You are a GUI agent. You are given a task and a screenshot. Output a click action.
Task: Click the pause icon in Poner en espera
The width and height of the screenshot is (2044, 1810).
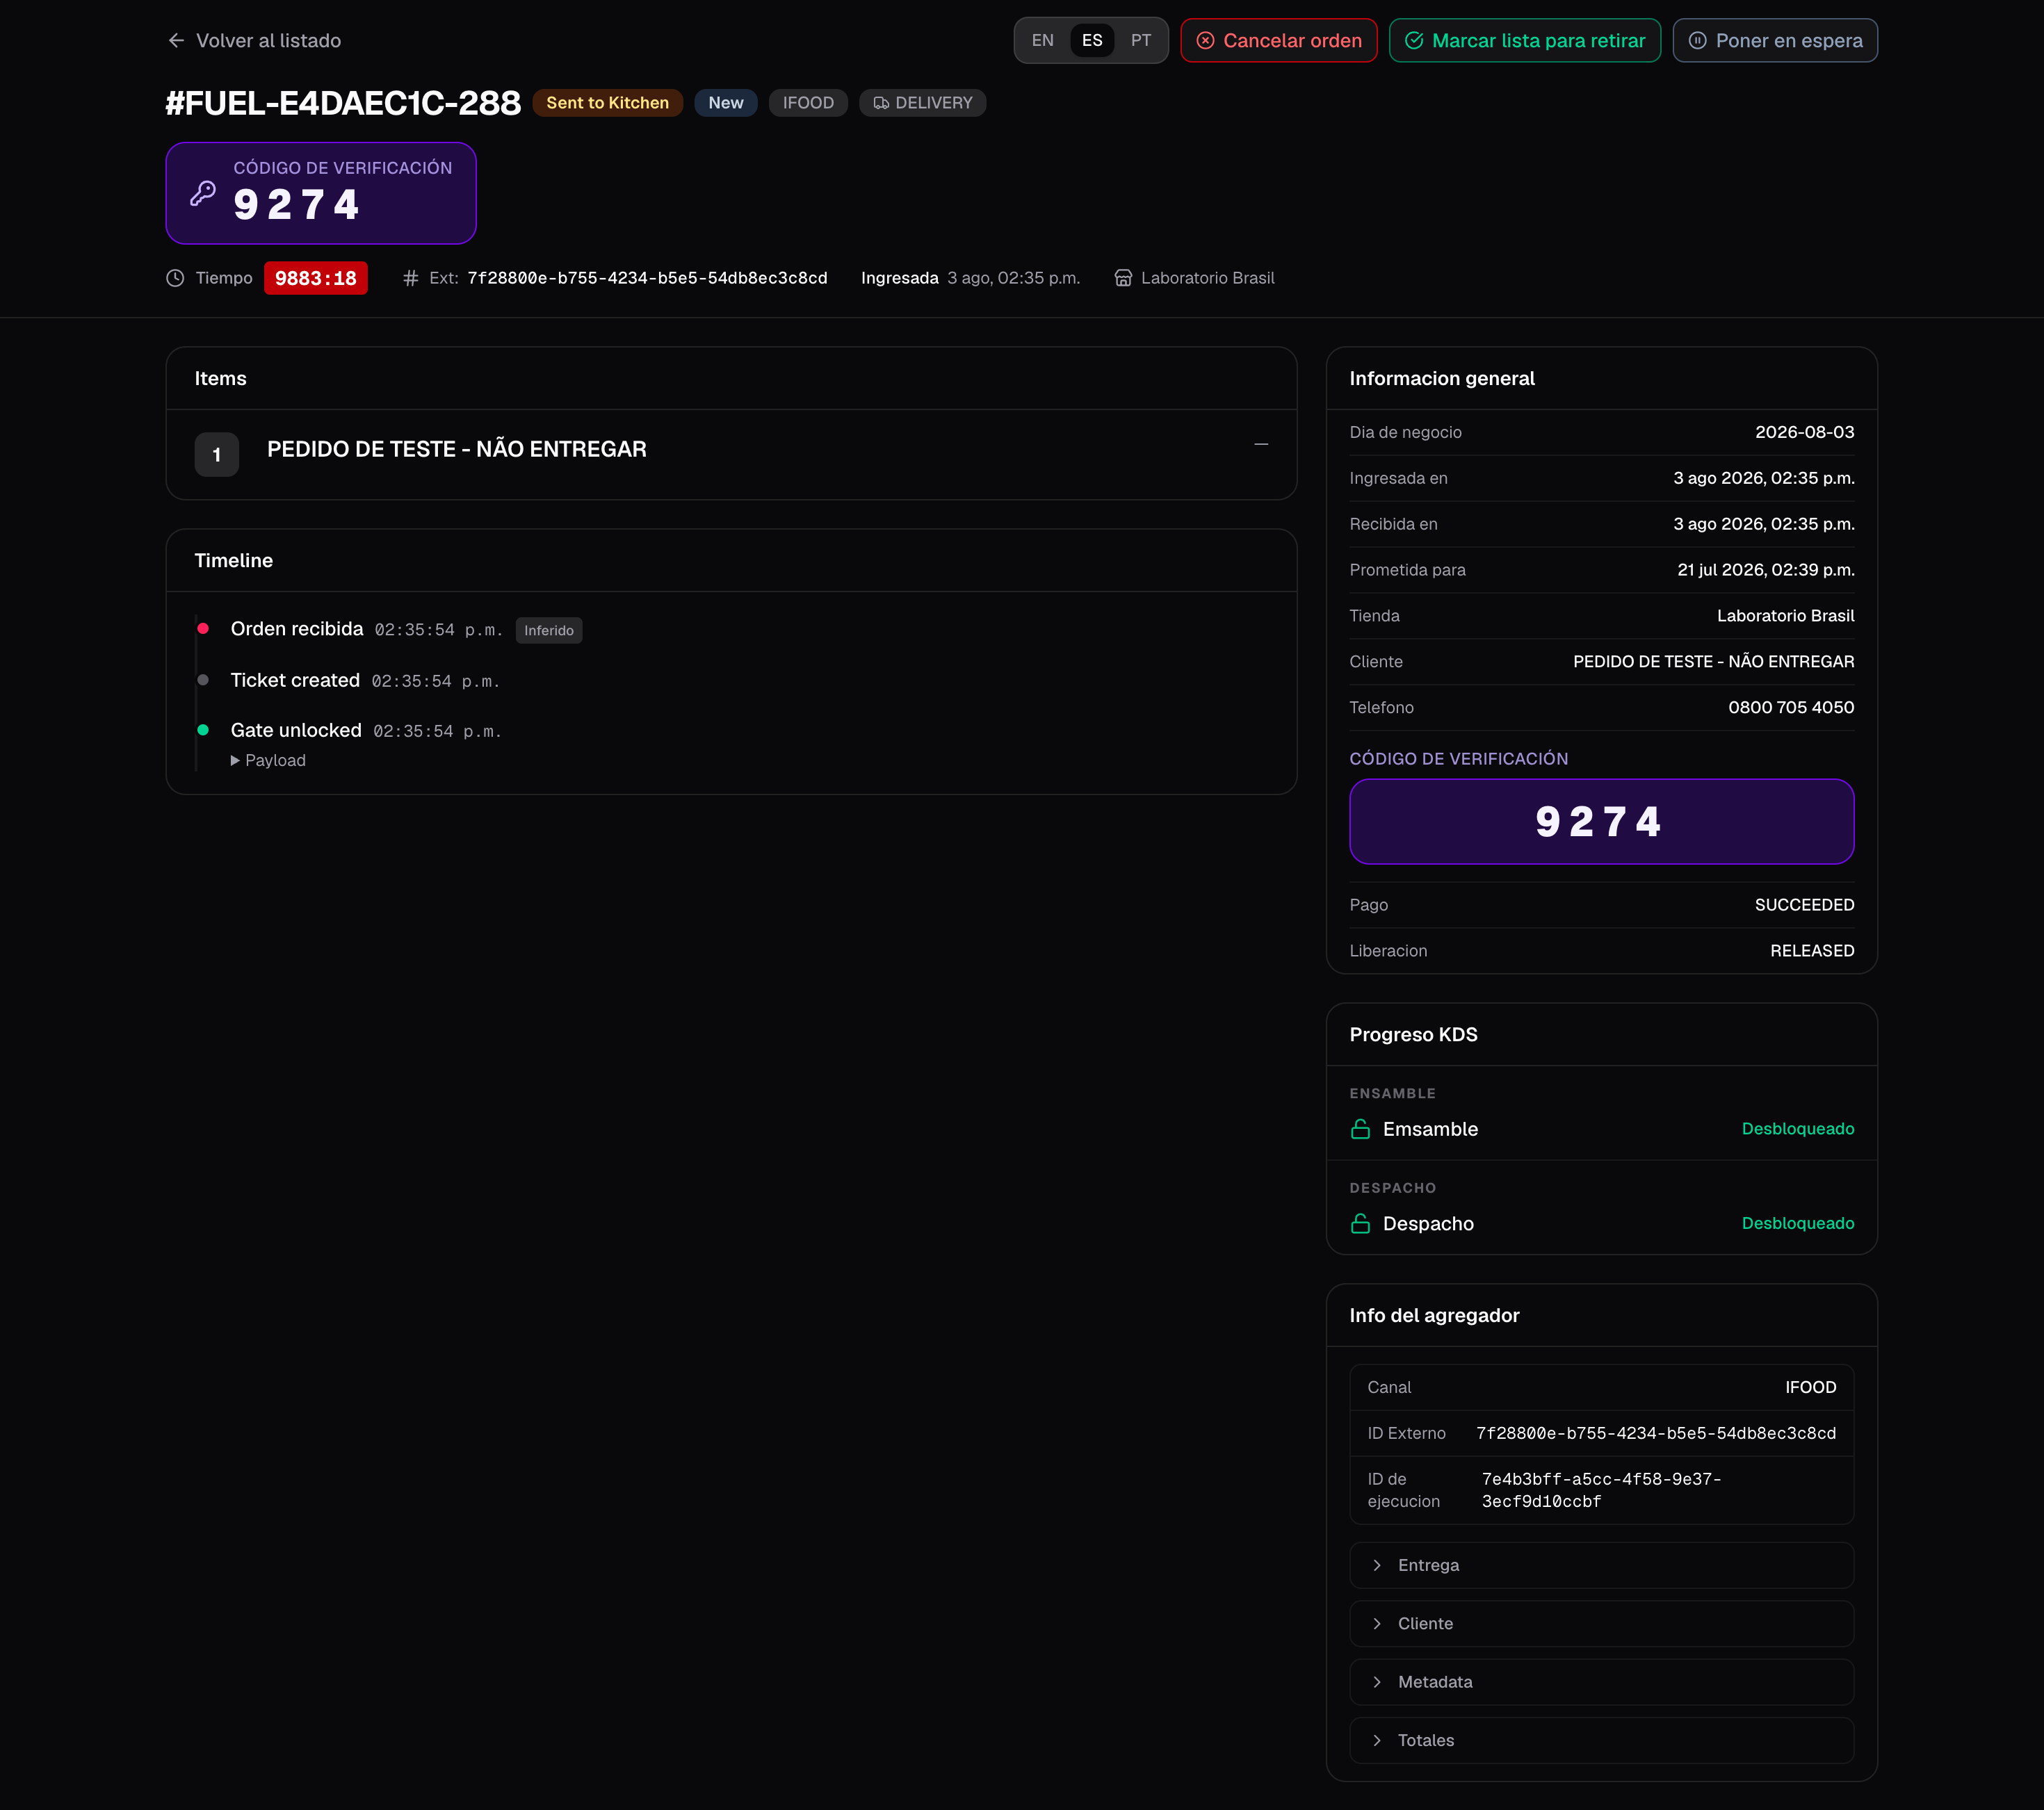pos(1697,41)
